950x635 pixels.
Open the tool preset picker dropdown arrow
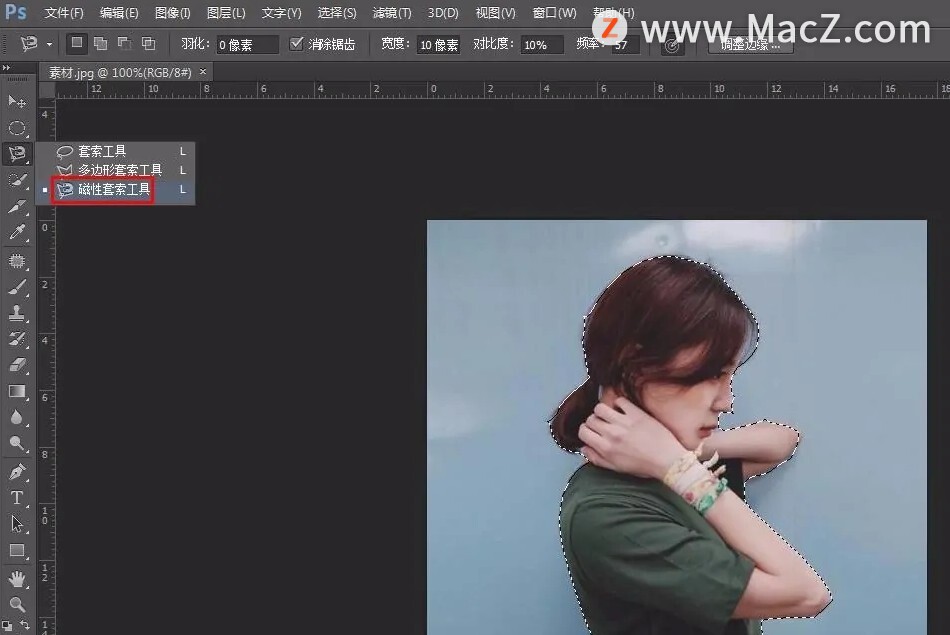[49, 45]
